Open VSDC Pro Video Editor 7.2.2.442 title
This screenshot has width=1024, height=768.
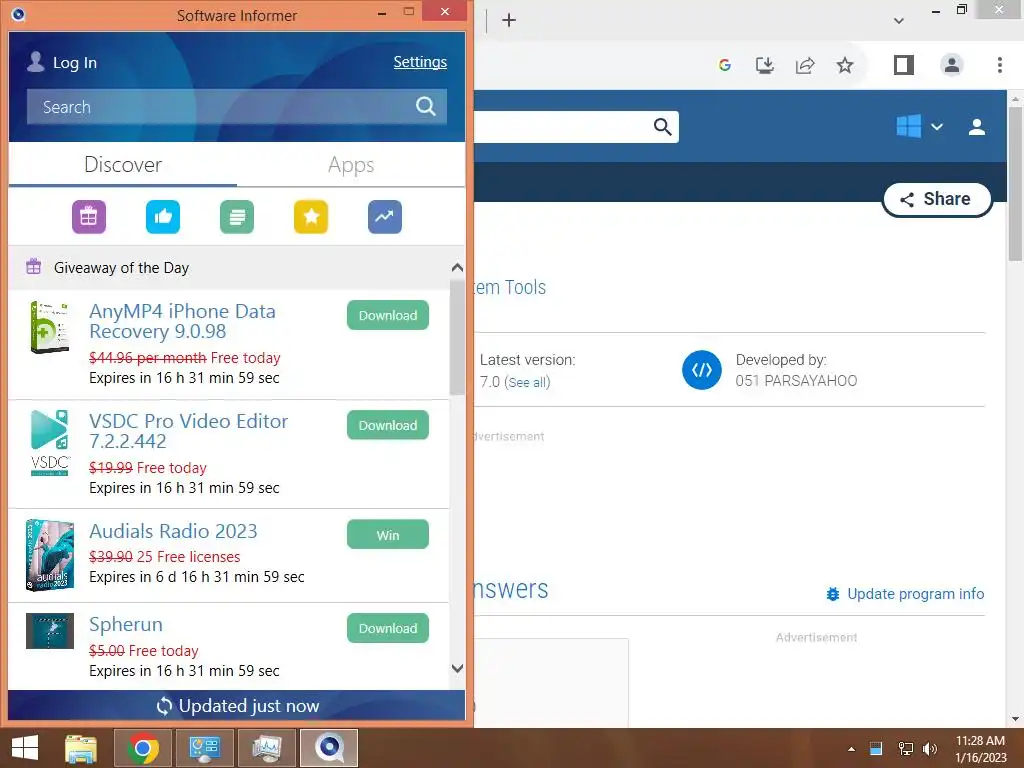coord(188,431)
